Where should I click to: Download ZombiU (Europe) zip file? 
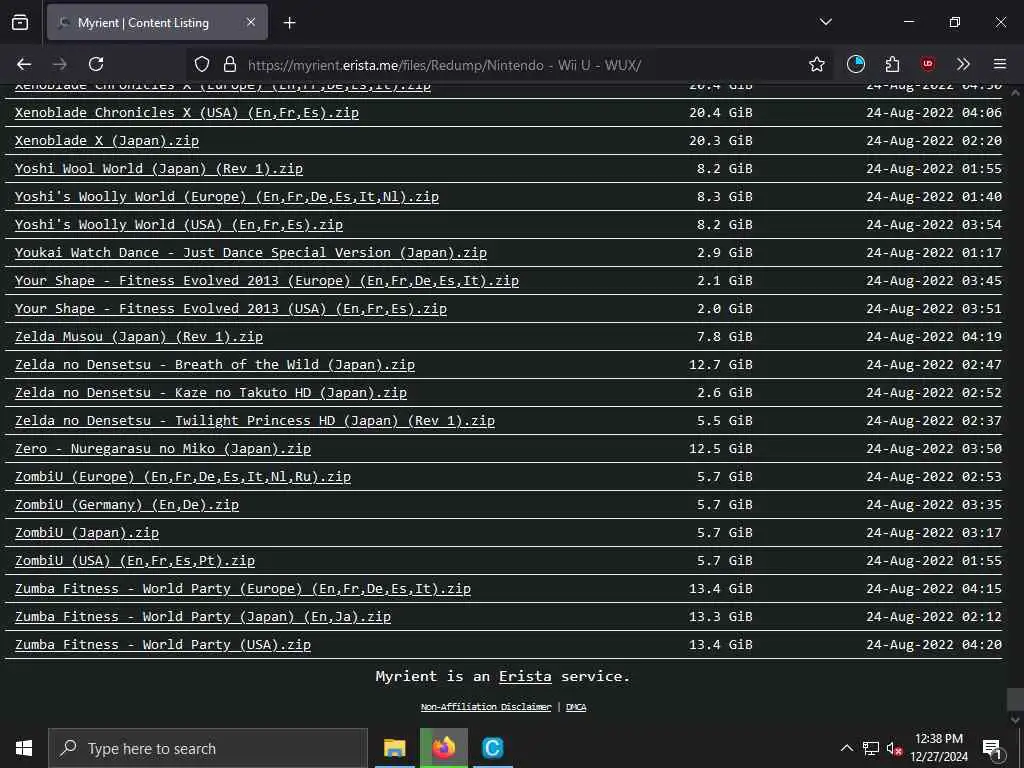pyautogui.click(x=183, y=477)
